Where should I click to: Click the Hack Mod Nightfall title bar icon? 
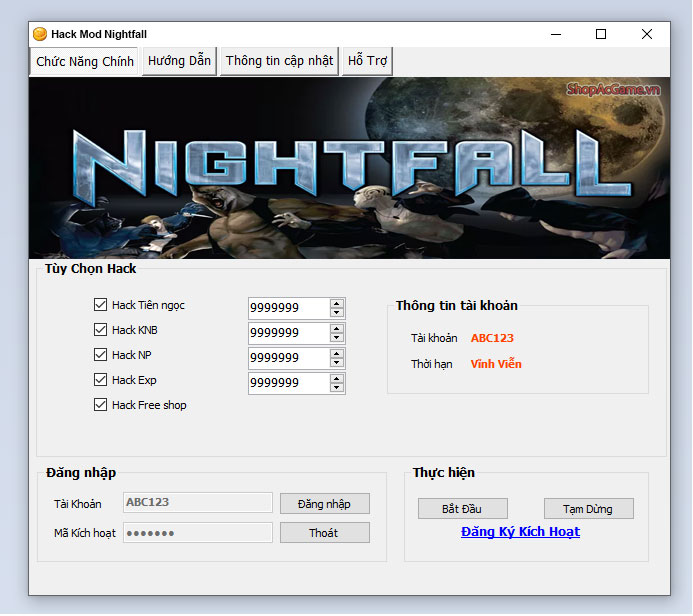click(x=40, y=34)
